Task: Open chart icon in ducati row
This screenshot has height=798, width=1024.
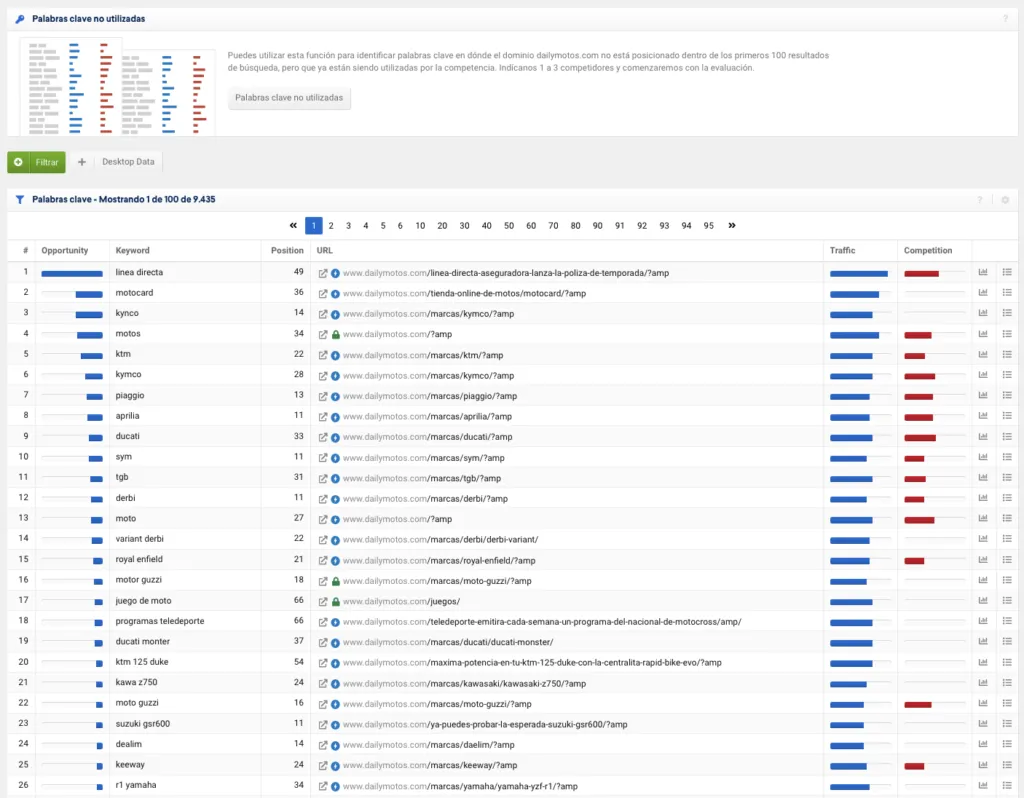Action: pyautogui.click(x=983, y=436)
